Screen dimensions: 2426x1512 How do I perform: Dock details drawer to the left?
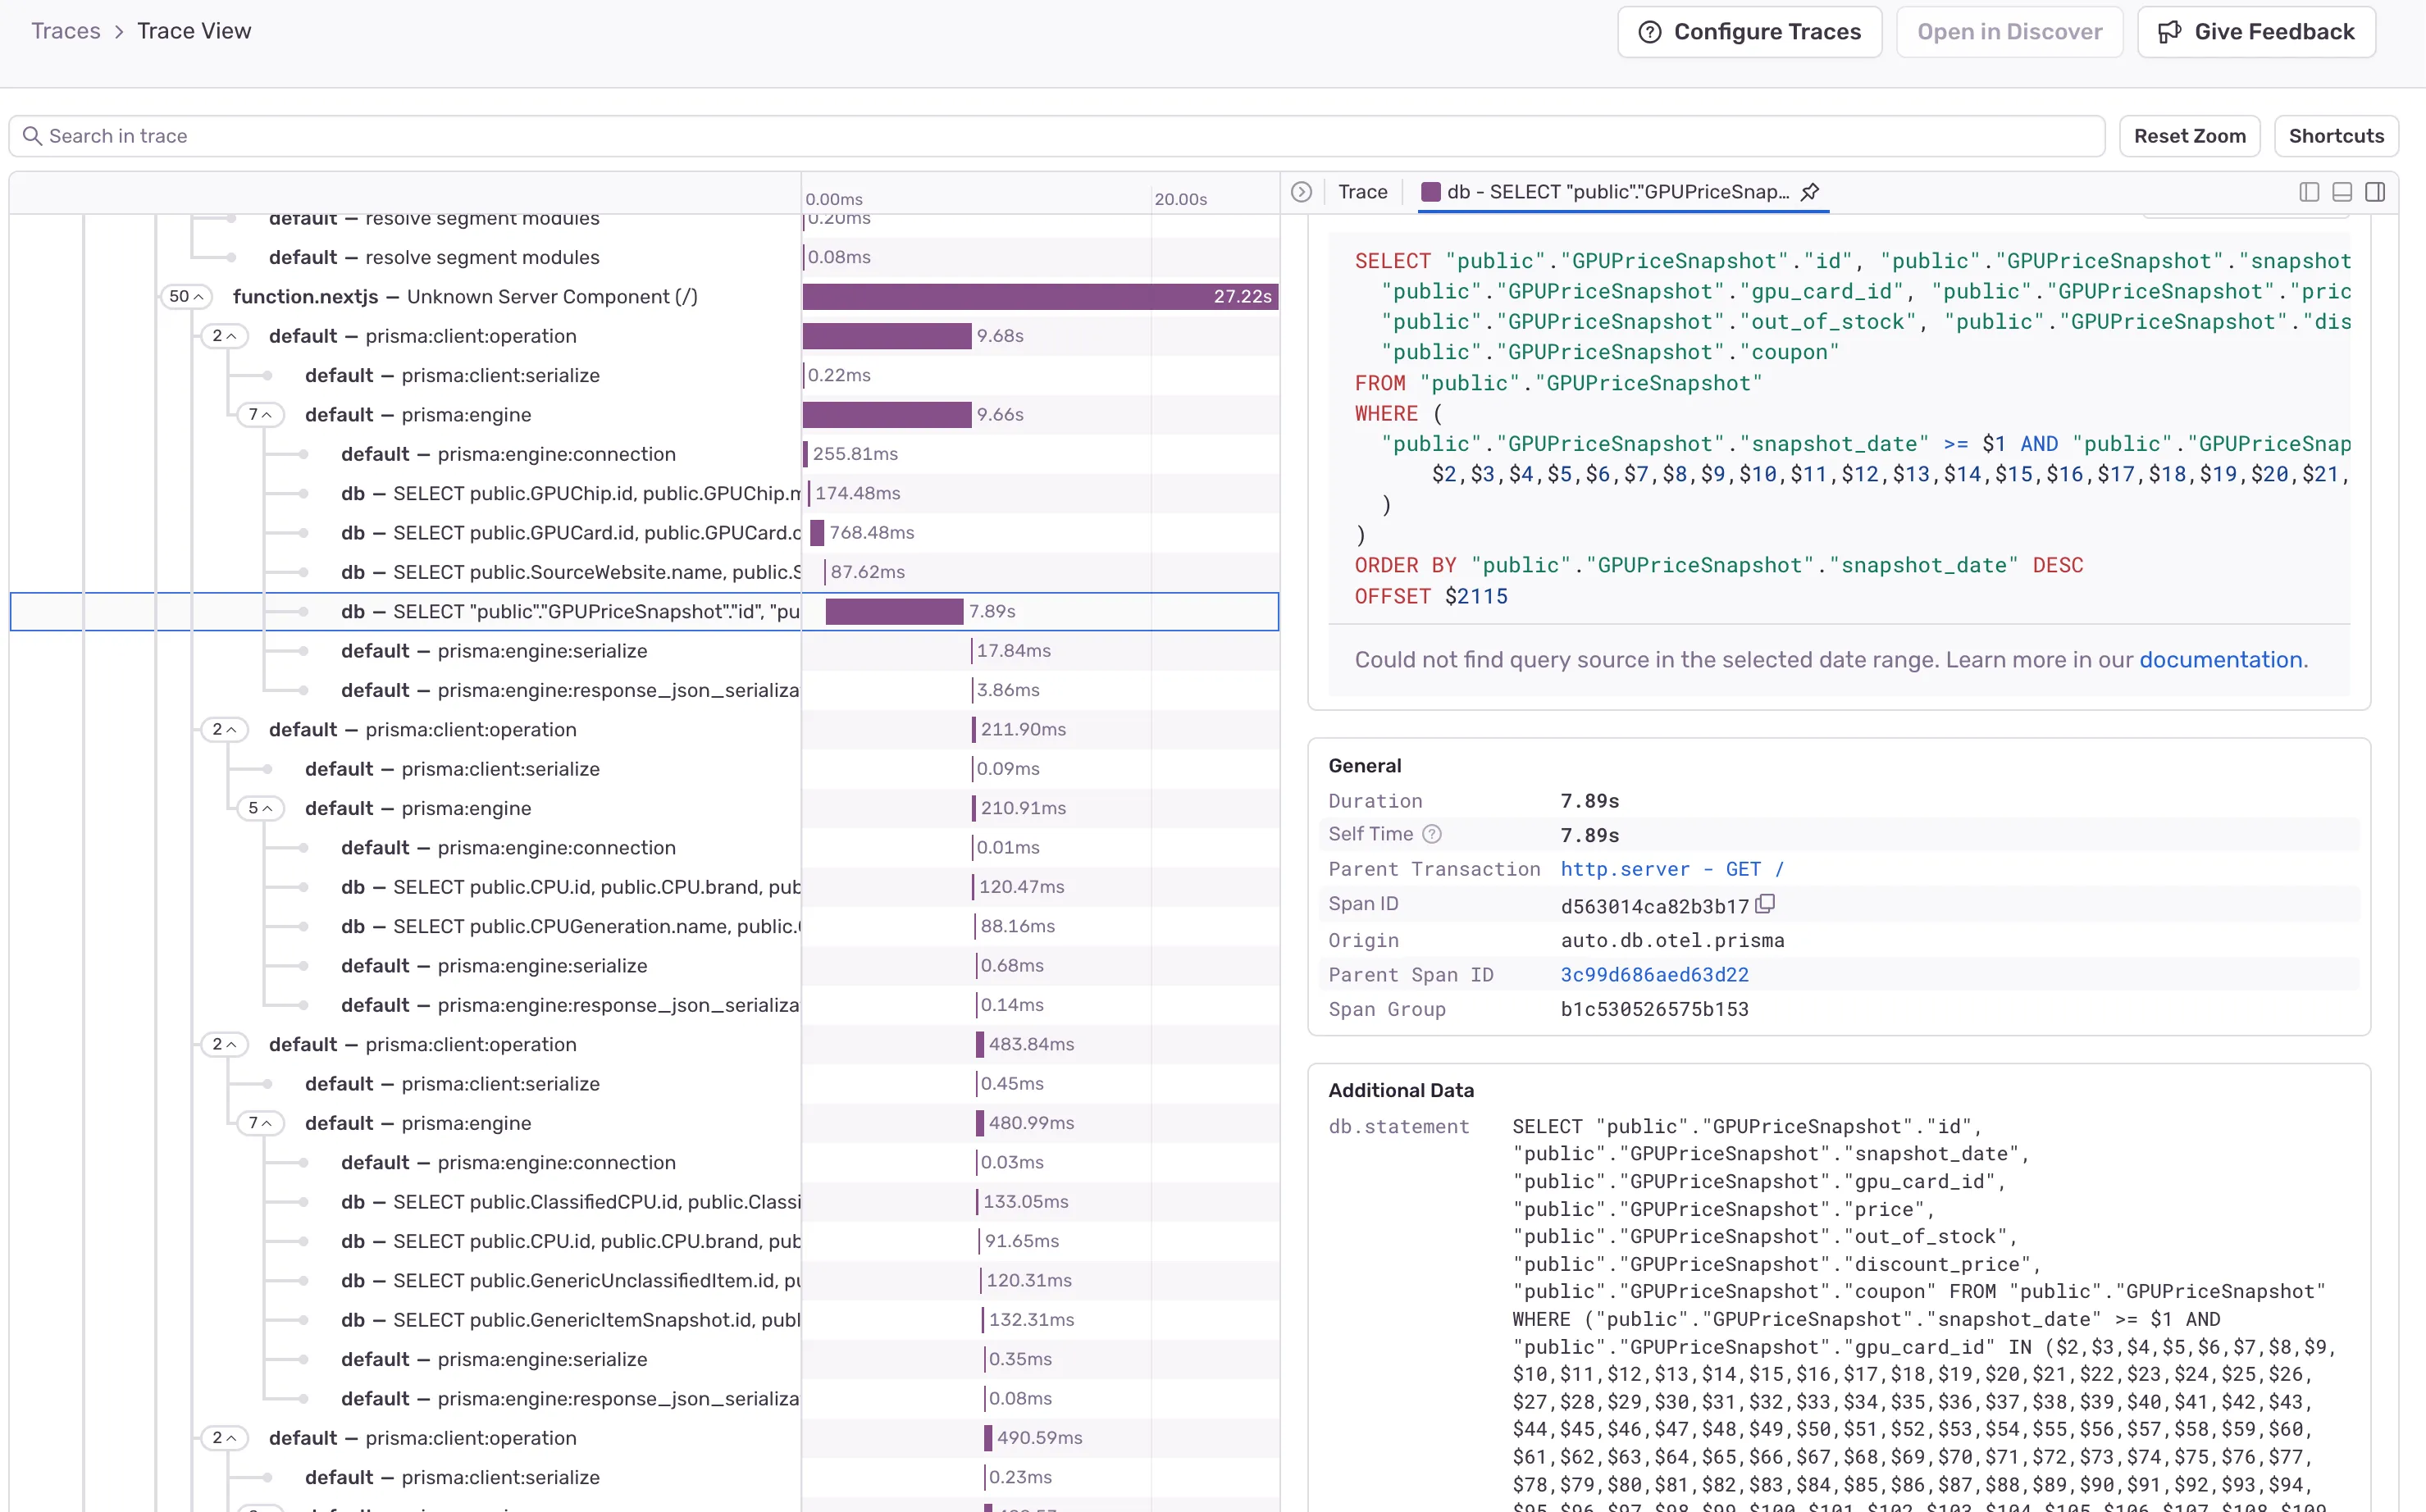[2308, 192]
